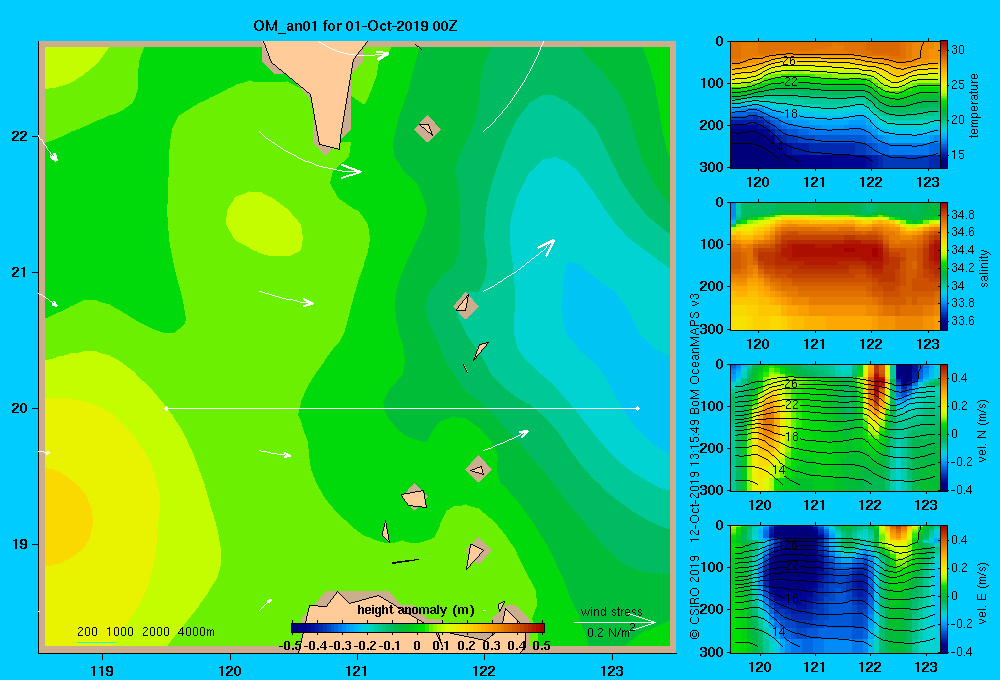Click the '2000' bathymetry legend label
The height and width of the screenshot is (680, 1000).
(156, 632)
